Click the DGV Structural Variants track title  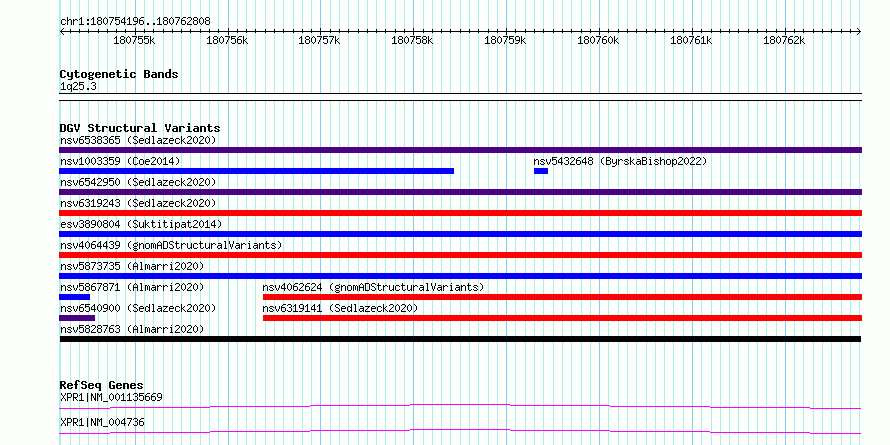coord(140,128)
